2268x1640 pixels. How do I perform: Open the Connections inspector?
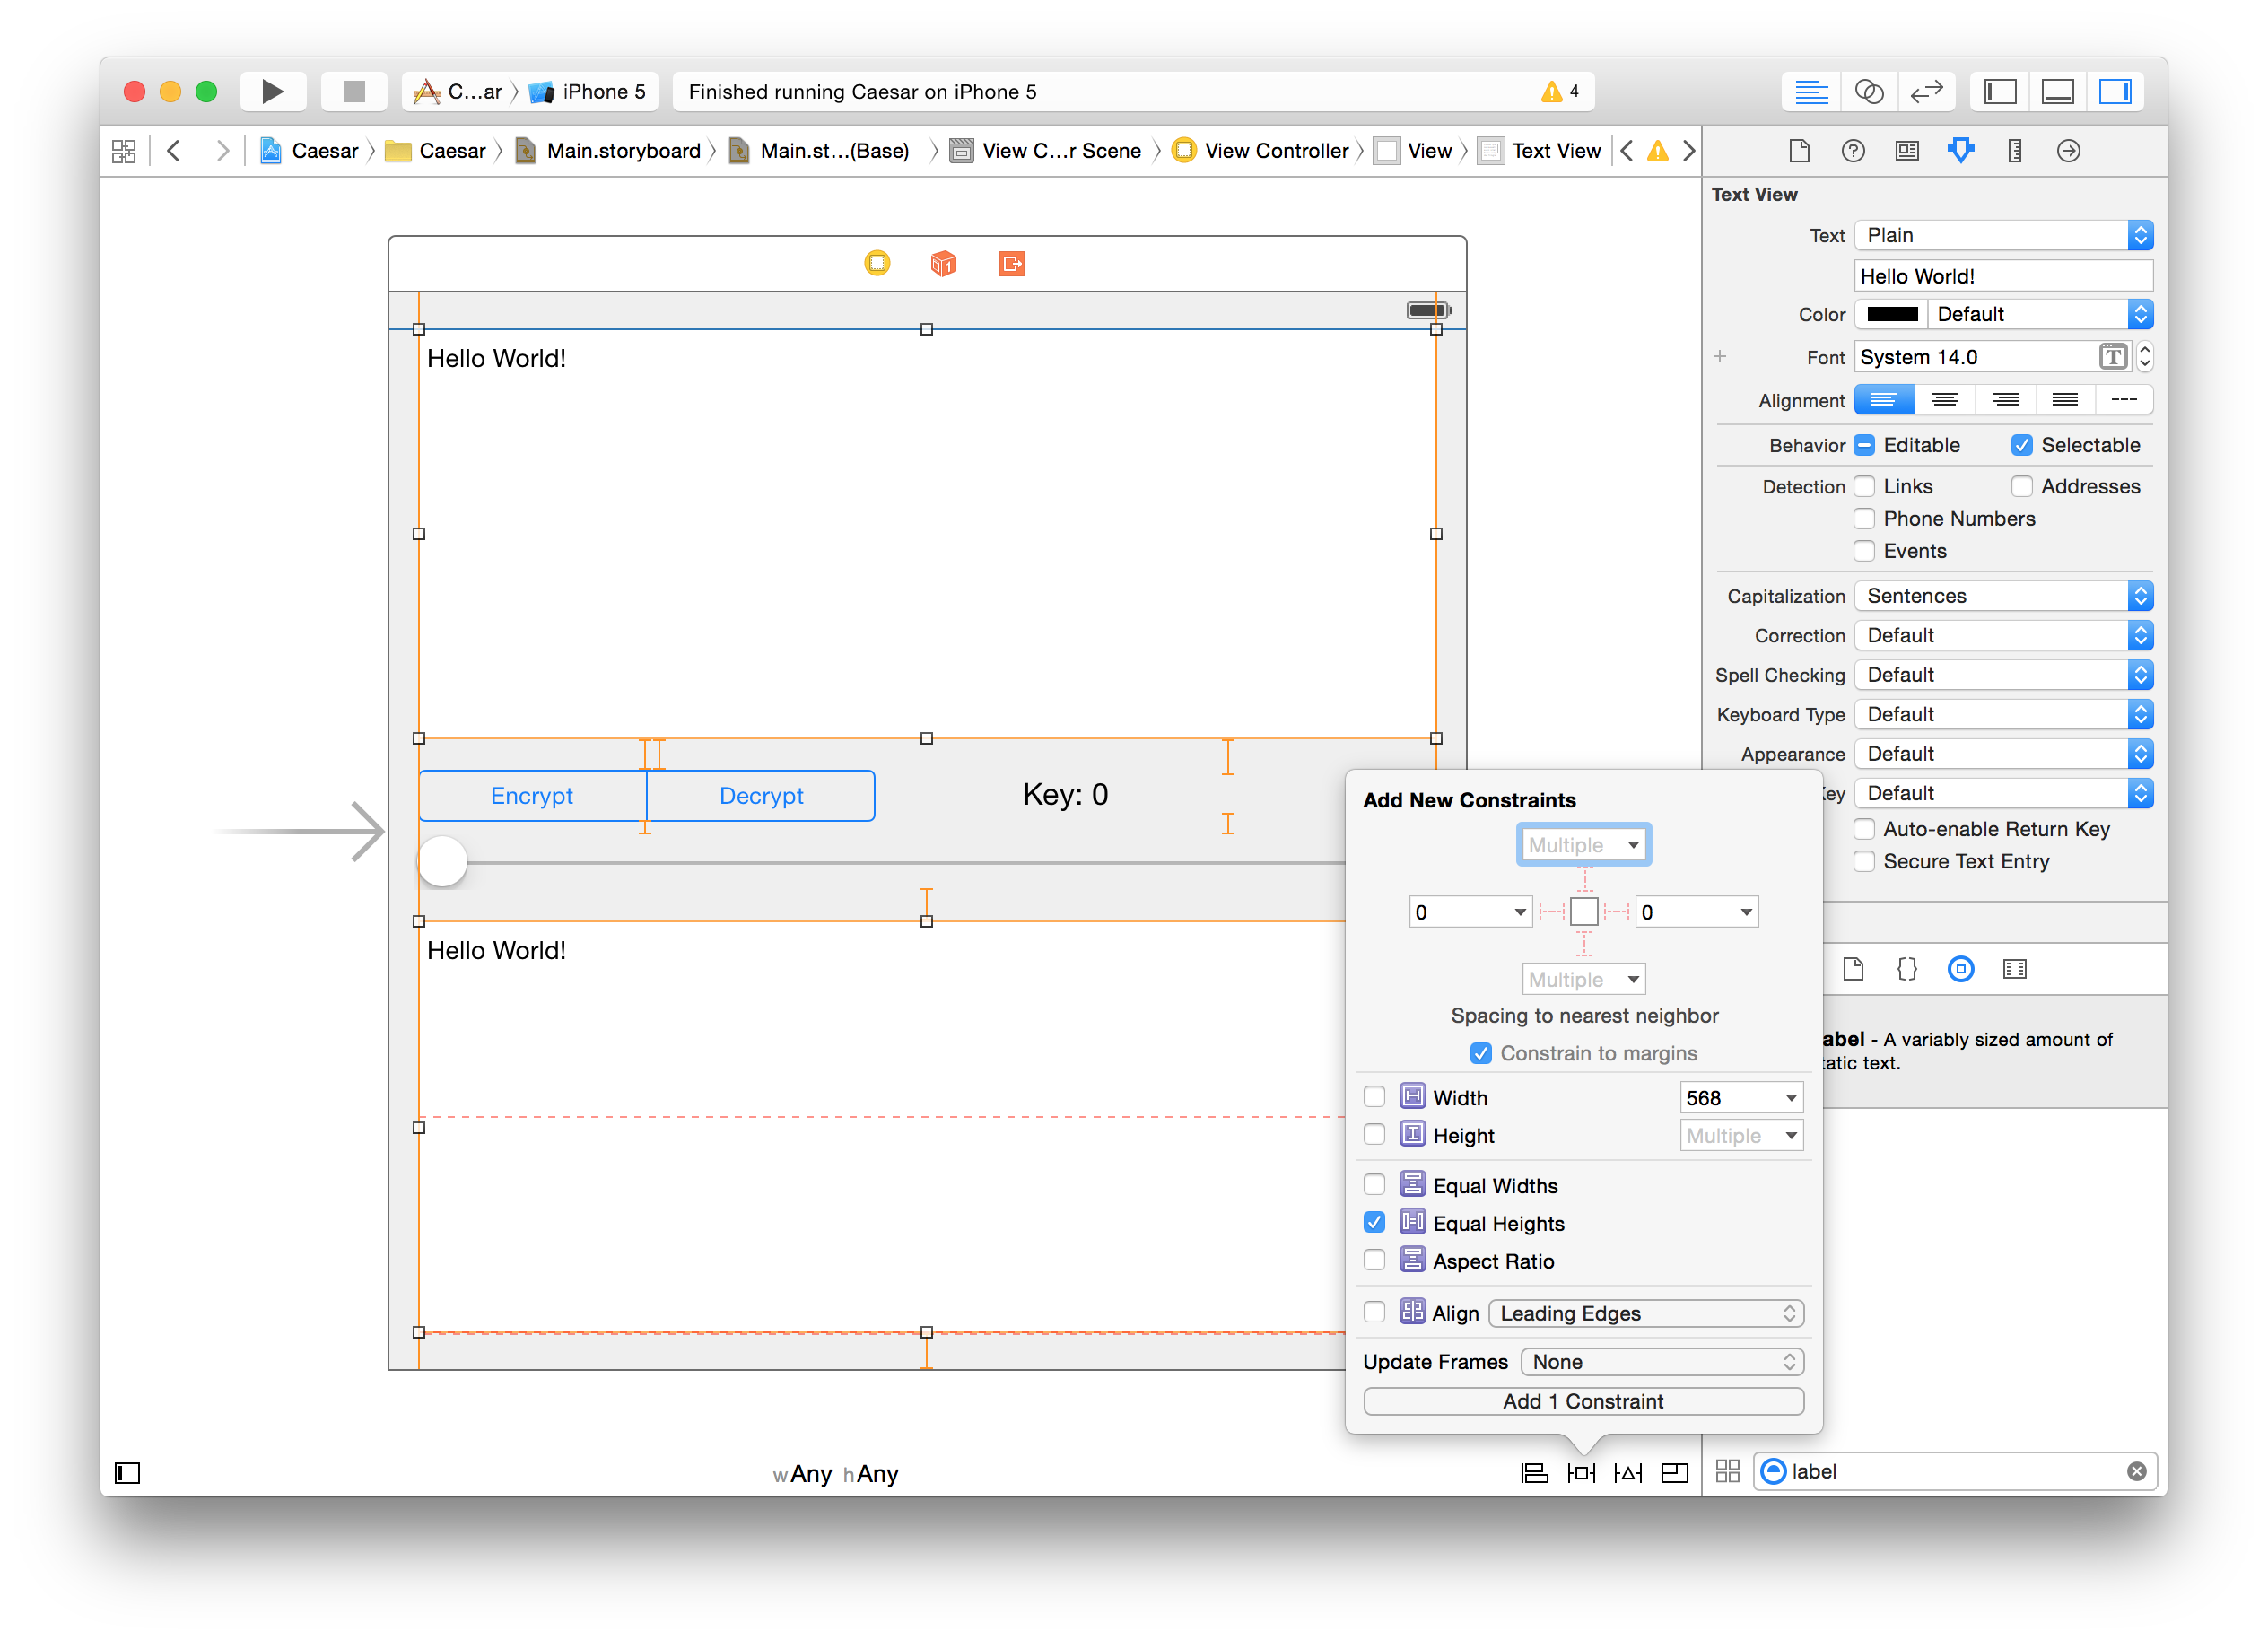pos(2069,151)
